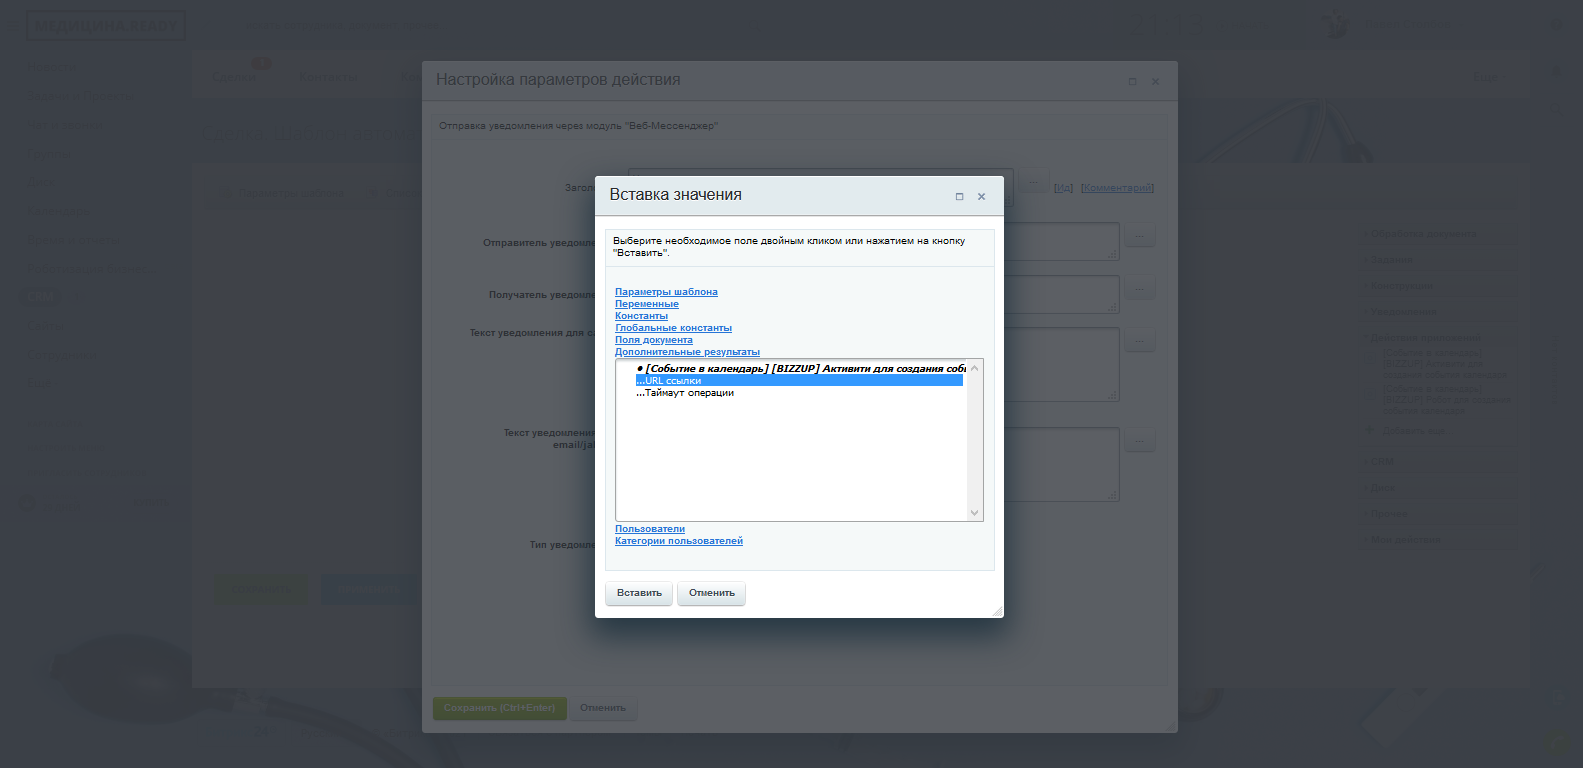Select the Таймаут операции list row
Image resolution: width=1583 pixels, height=768 pixels.
pos(799,393)
